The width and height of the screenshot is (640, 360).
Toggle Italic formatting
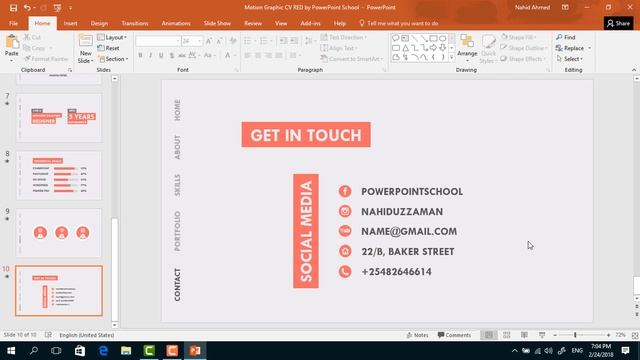tap(151, 55)
